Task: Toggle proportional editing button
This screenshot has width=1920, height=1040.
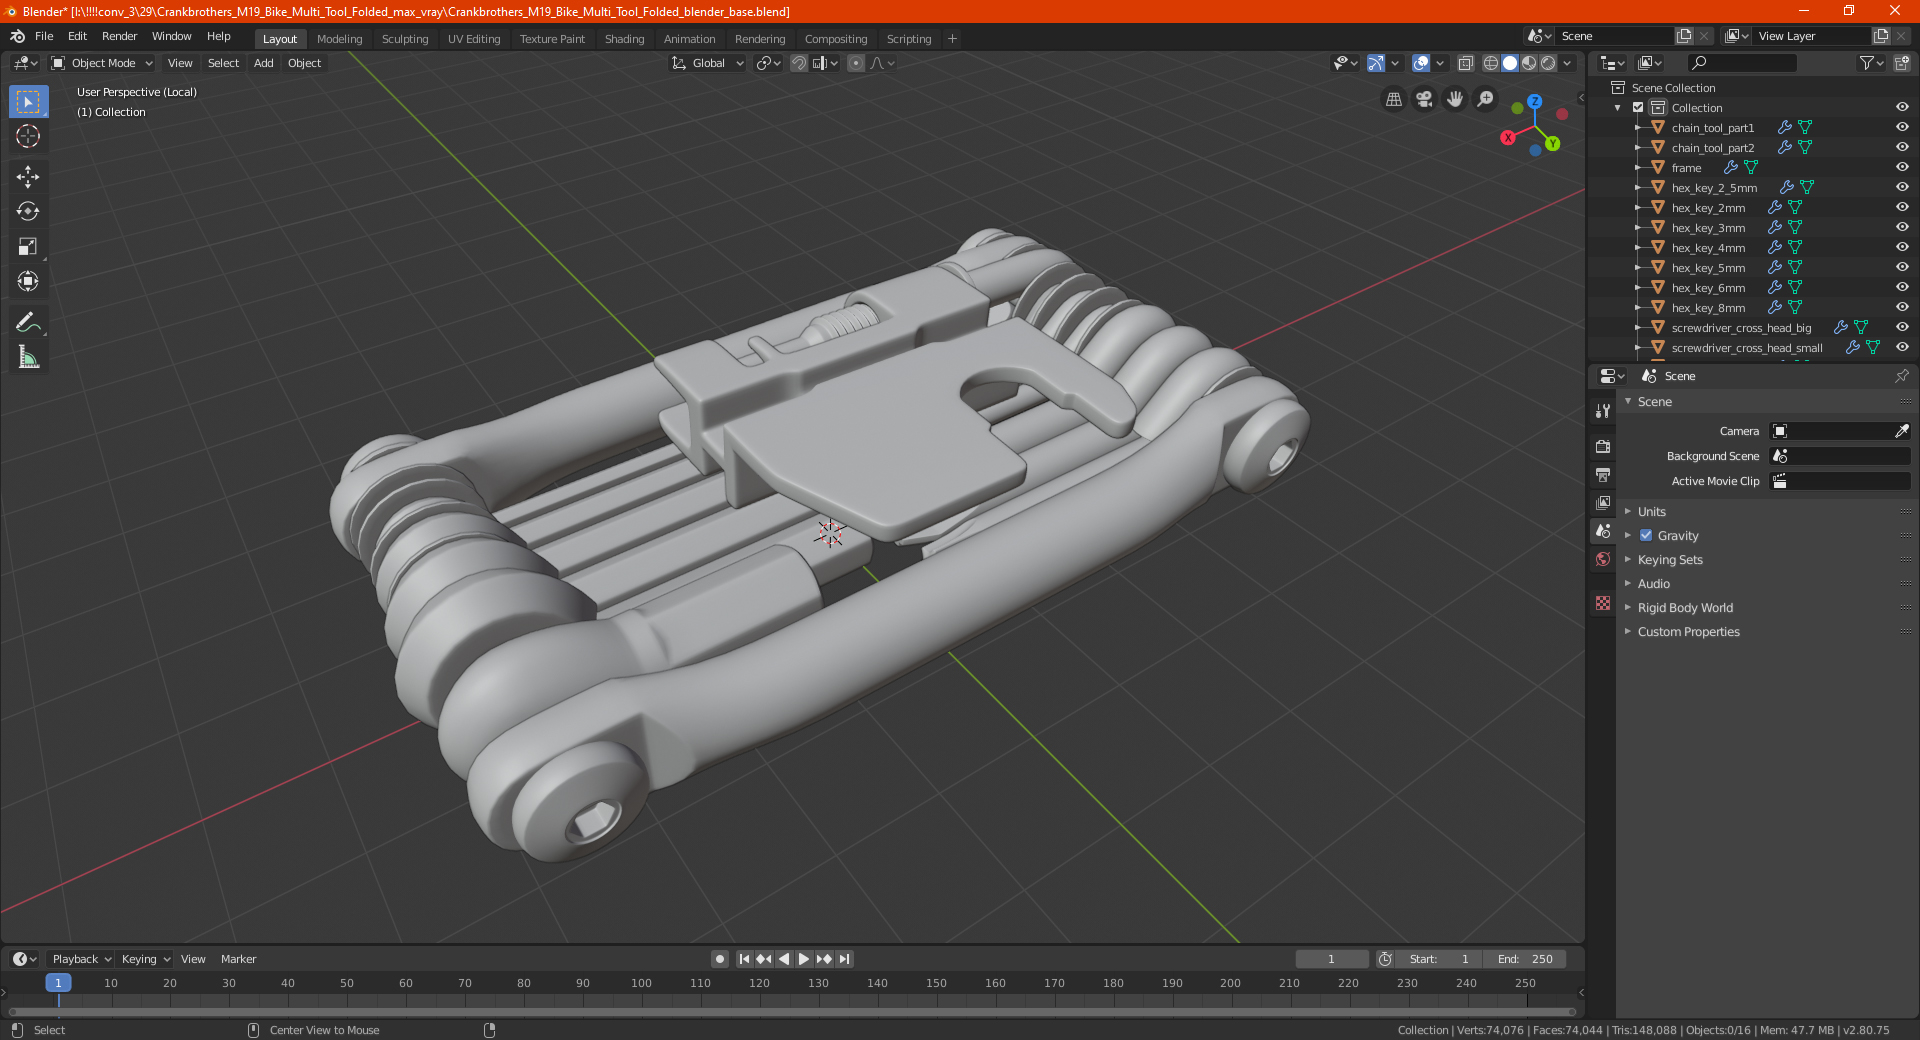Action: pos(856,63)
